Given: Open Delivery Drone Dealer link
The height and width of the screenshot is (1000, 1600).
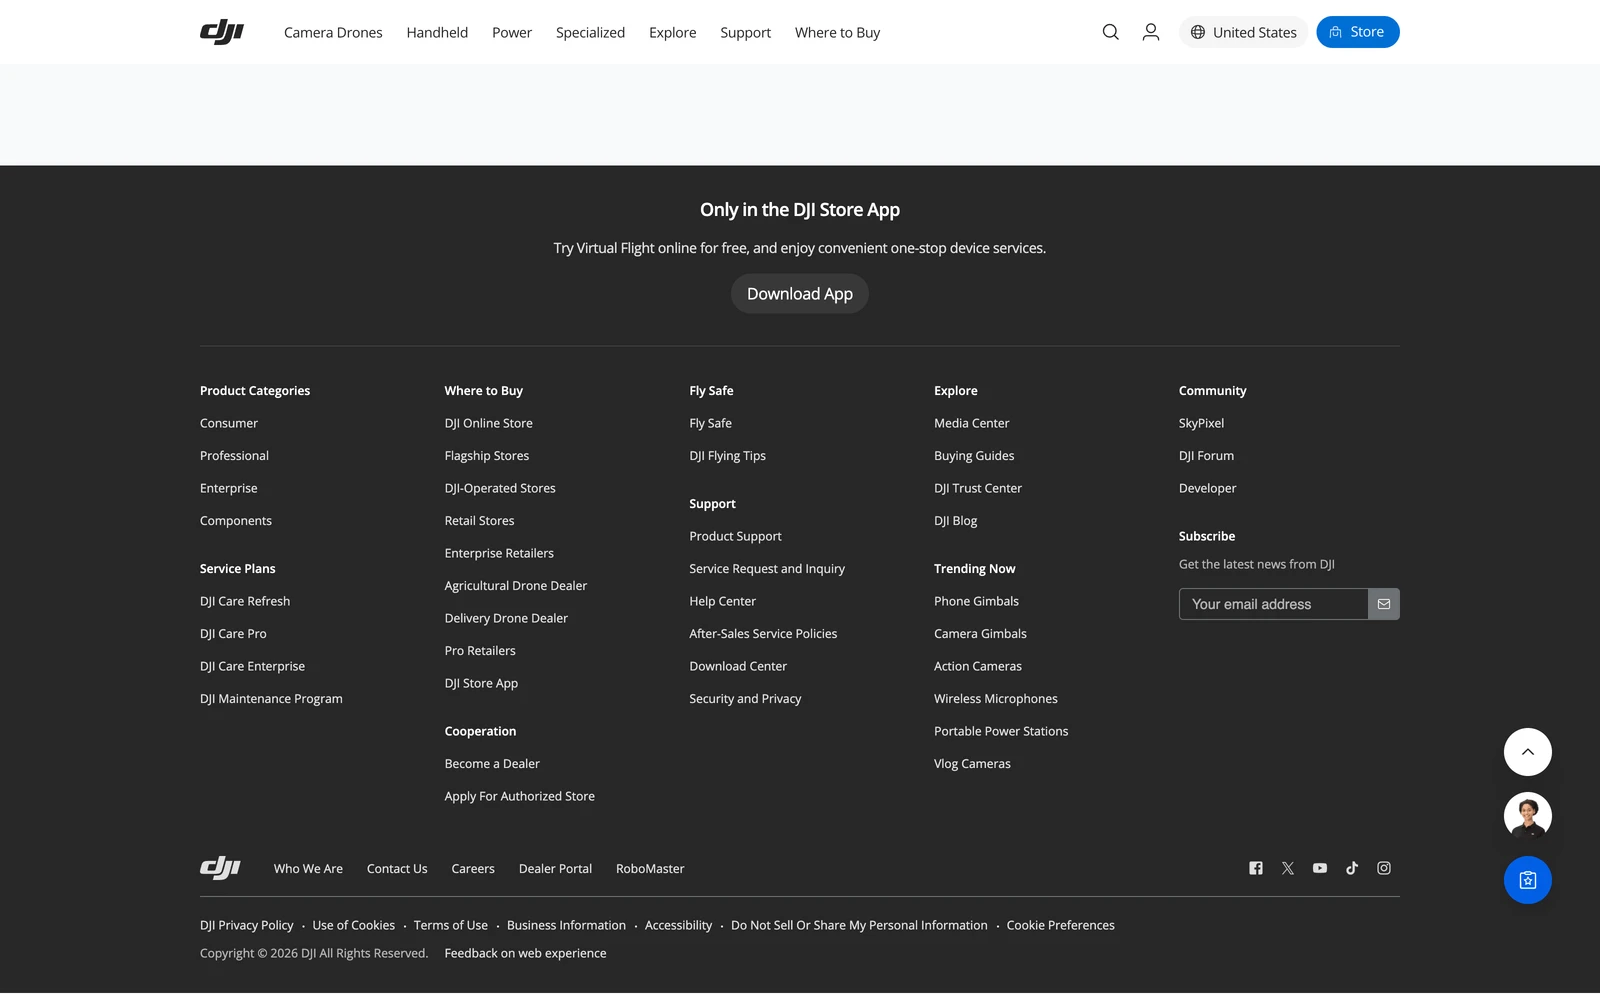Looking at the screenshot, I should coord(506,618).
